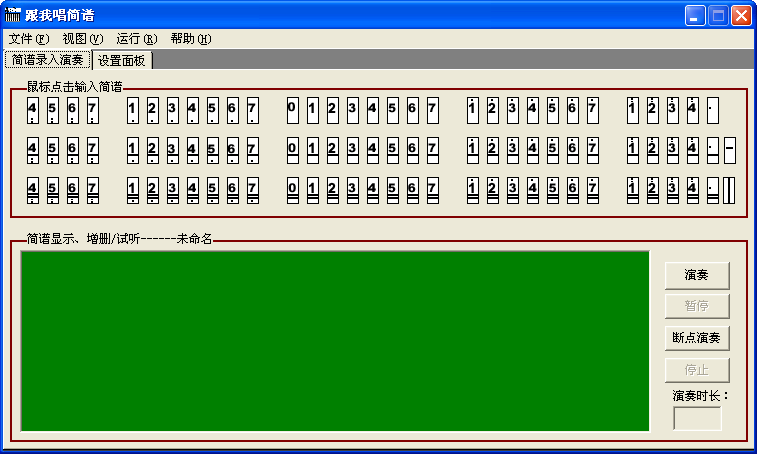Insert double-underlined note 1 with one dot below

point(133,191)
